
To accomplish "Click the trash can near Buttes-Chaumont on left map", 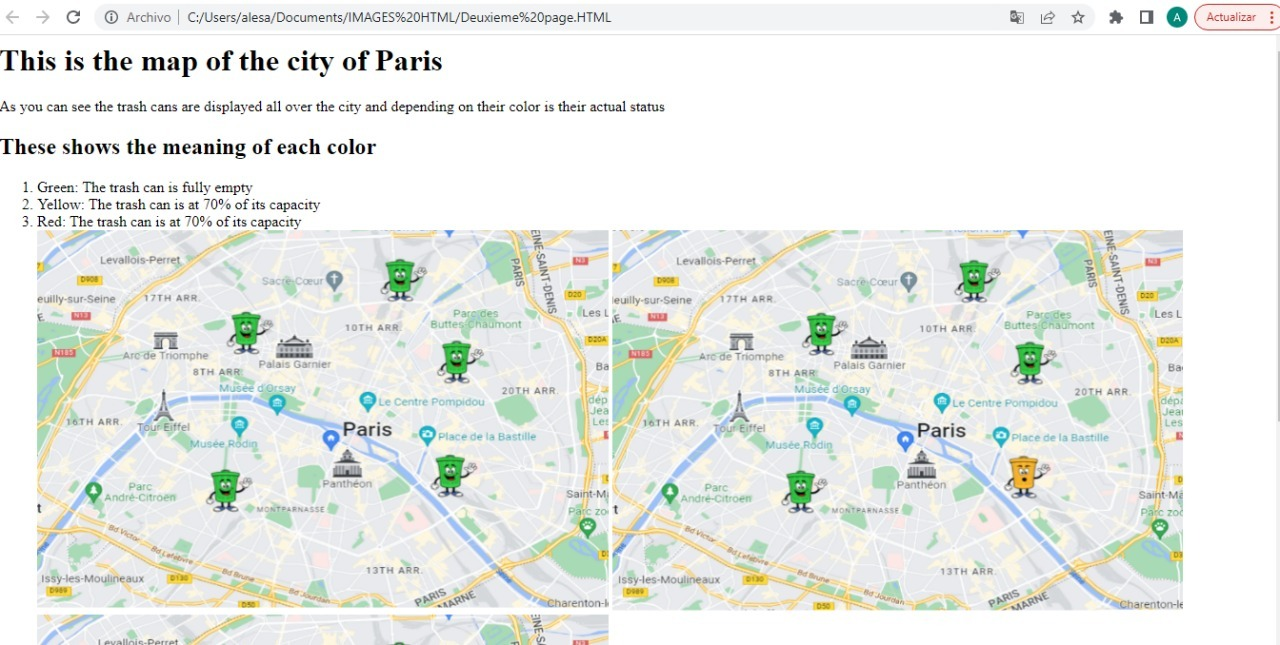I will (457, 361).
